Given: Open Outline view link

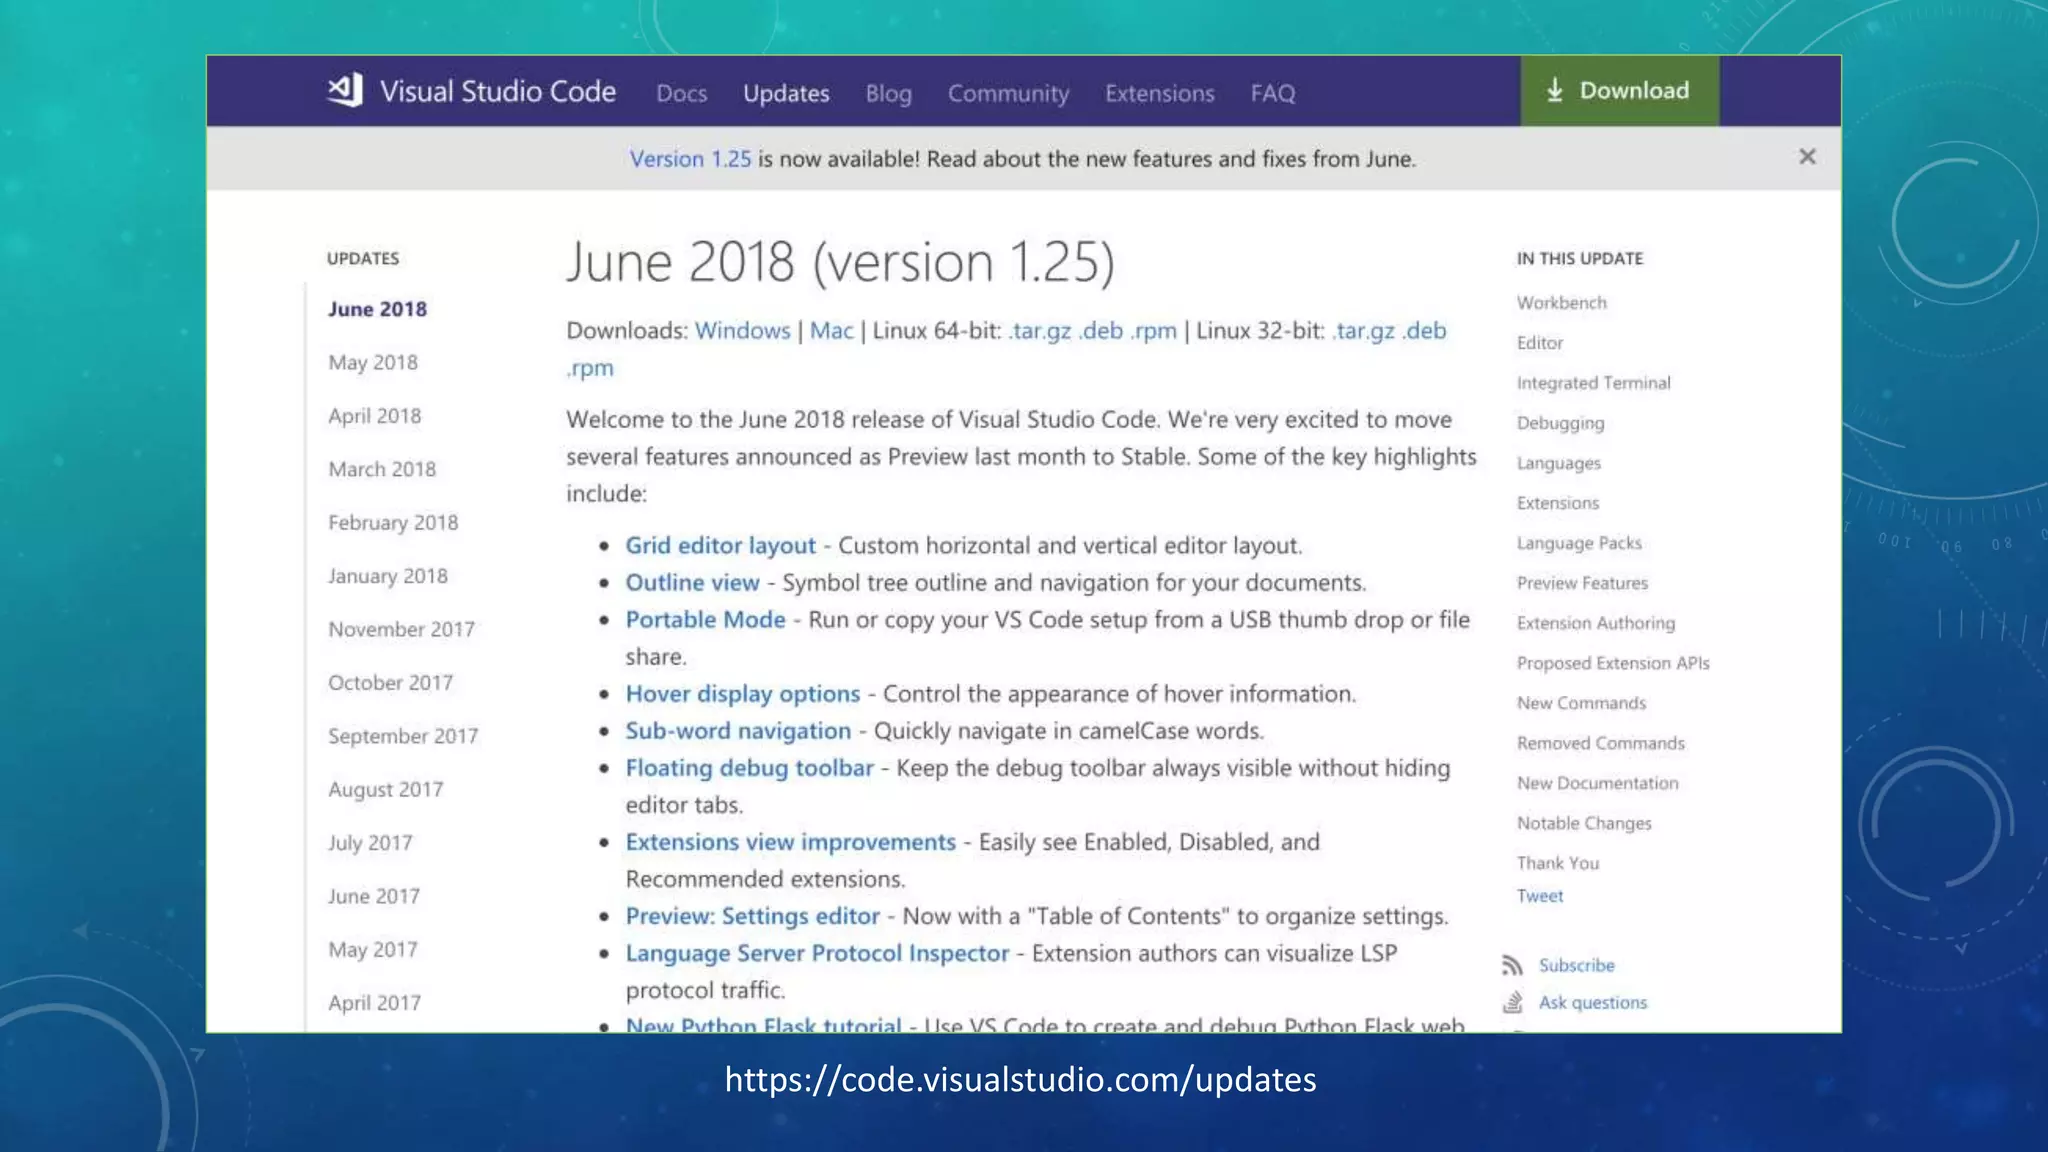Looking at the screenshot, I should click(x=692, y=582).
